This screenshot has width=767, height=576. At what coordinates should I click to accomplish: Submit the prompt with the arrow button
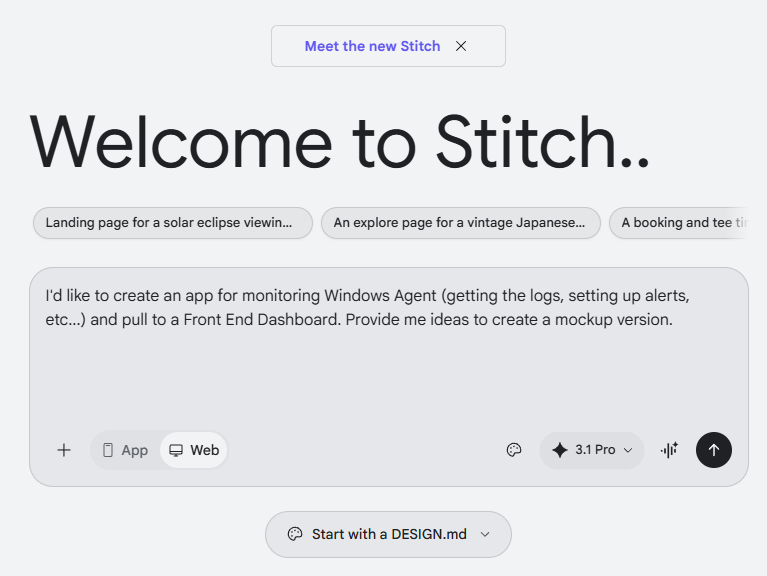coord(714,450)
